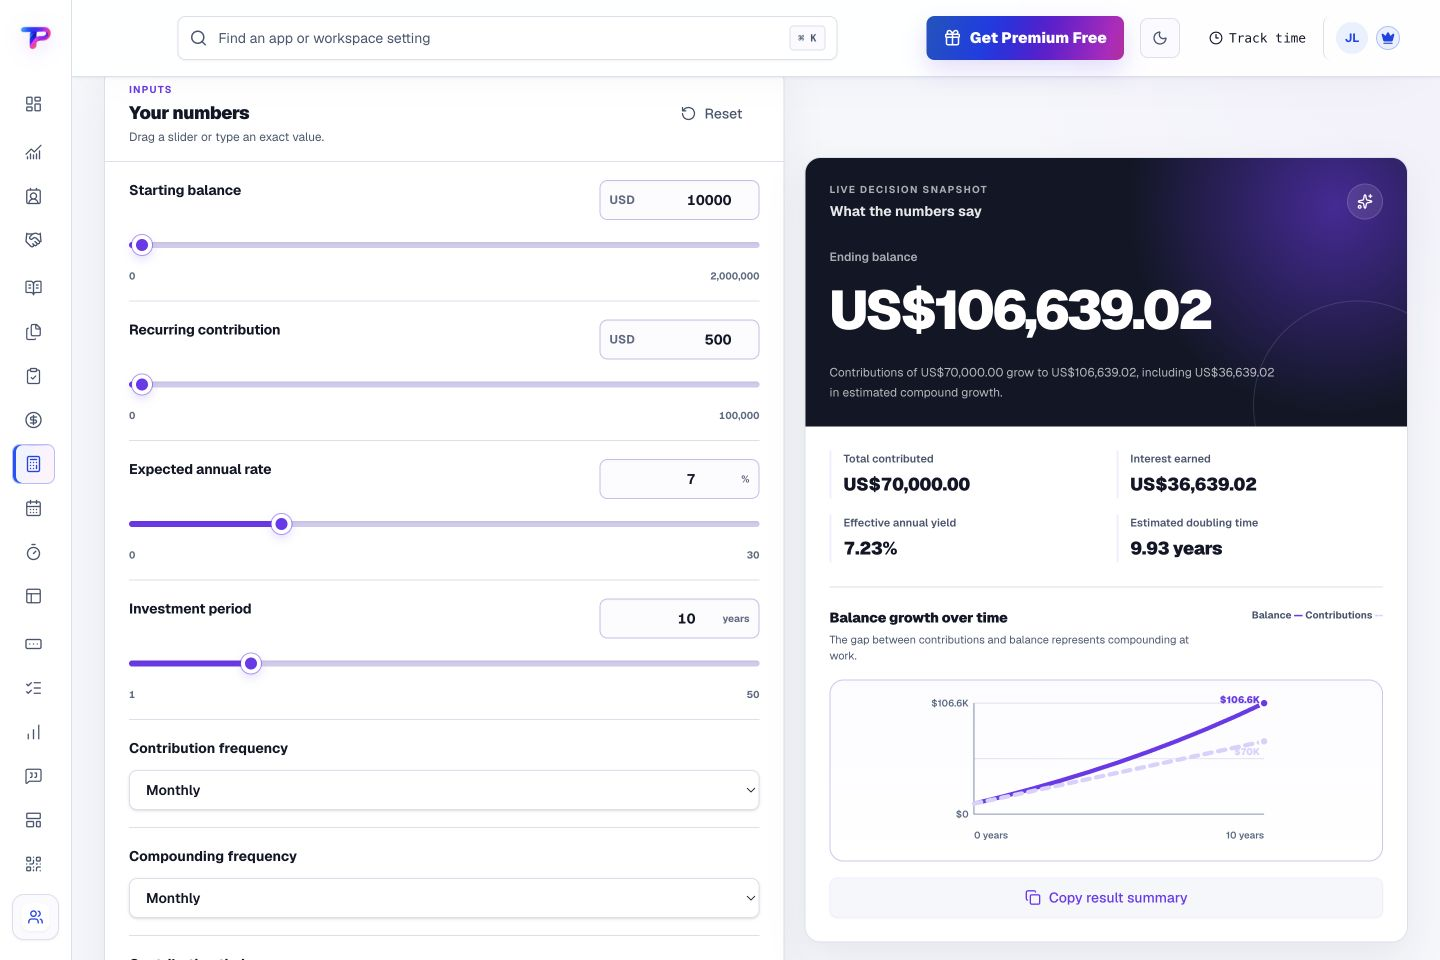Click the Contributions legend label above chart
Image resolution: width=1440 pixels, height=960 pixels.
click(1339, 615)
